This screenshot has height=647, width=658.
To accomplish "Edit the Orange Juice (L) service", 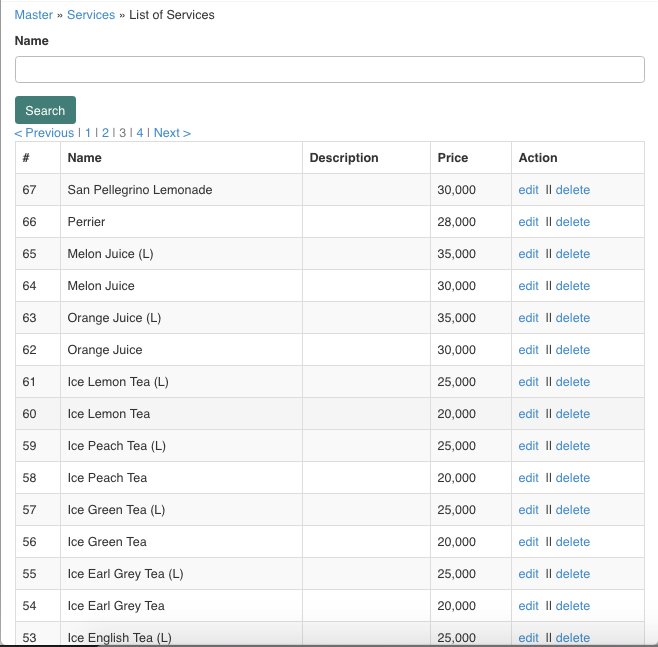I will (x=528, y=318).
